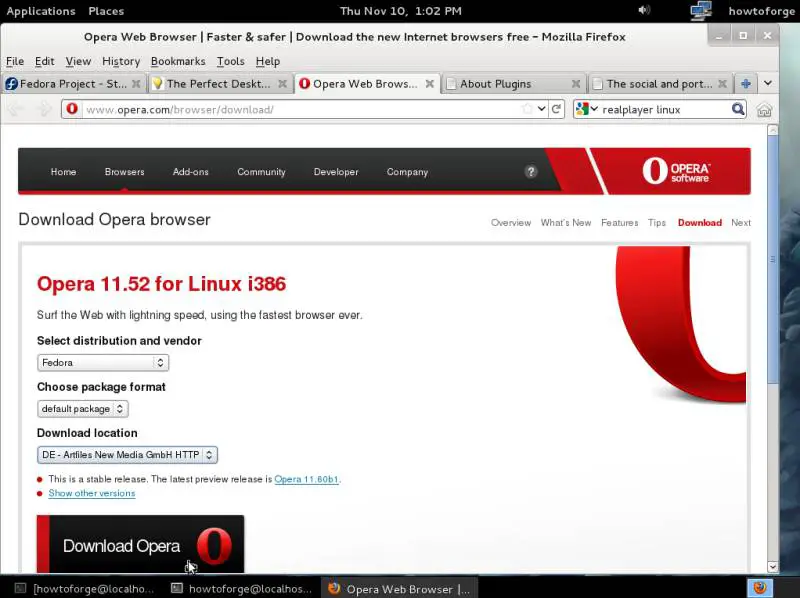This screenshot has width=800, height=598.
Task: Open the Places menu in top panel
Action: tap(106, 11)
